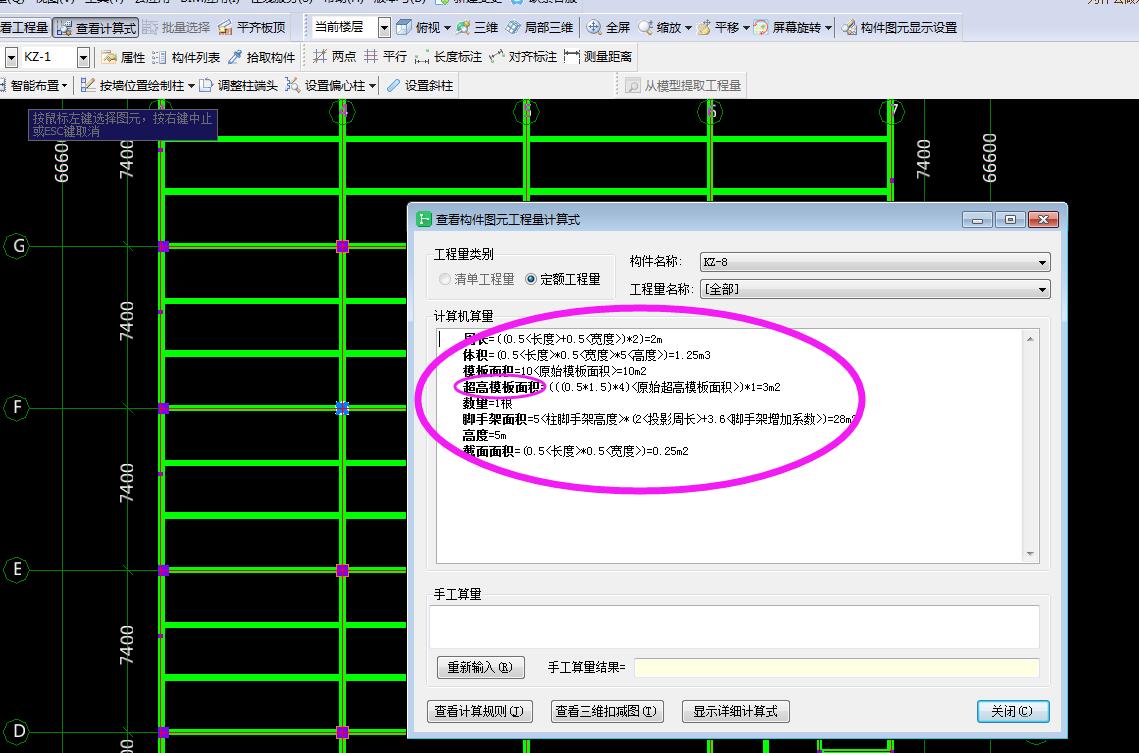Image resolution: width=1139 pixels, height=753 pixels.
Task: Maximize the 查看构件图元工程量计算式 dialog
Action: pos(1010,219)
